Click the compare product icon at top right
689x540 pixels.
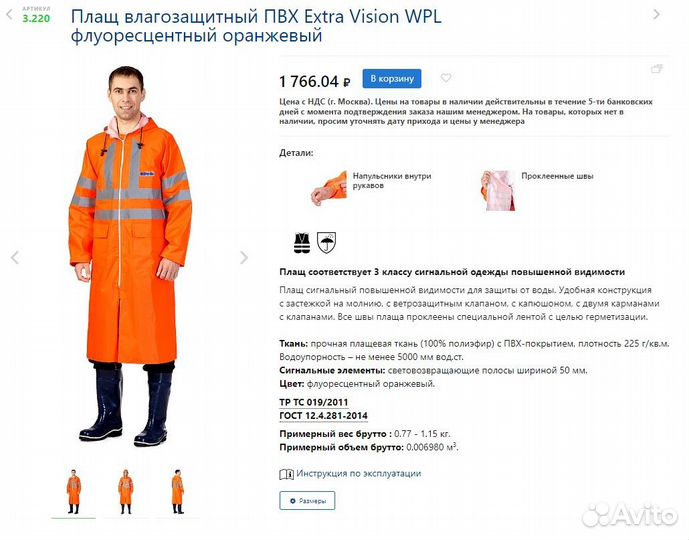coord(656,69)
